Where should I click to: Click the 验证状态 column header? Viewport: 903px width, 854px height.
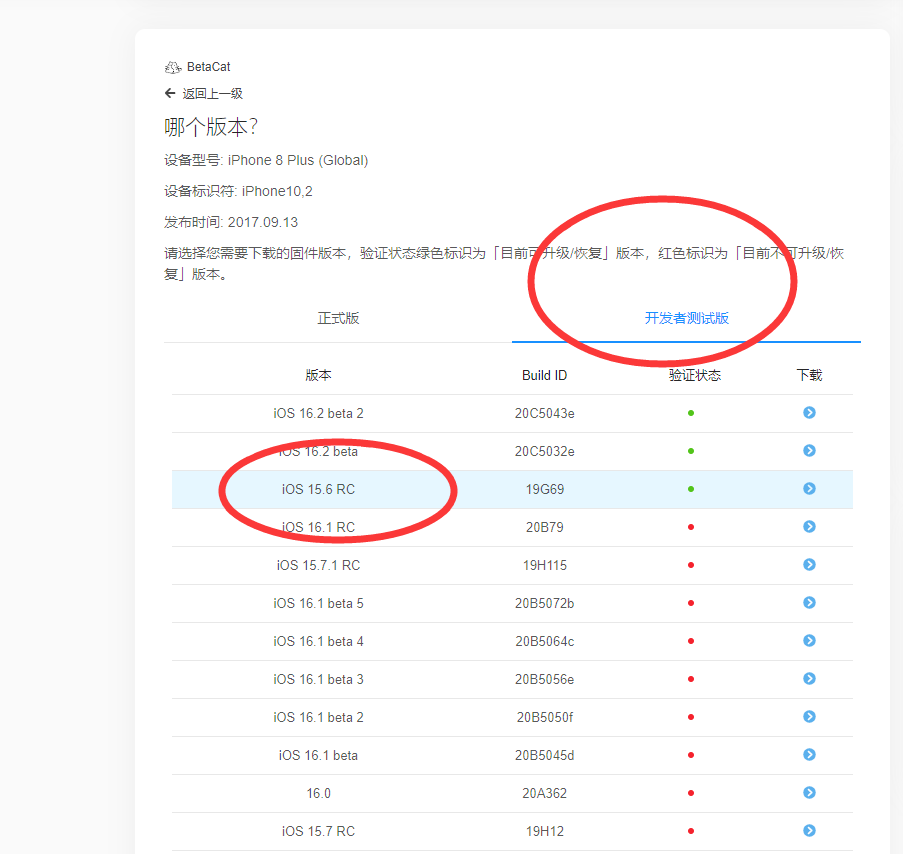[694, 375]
